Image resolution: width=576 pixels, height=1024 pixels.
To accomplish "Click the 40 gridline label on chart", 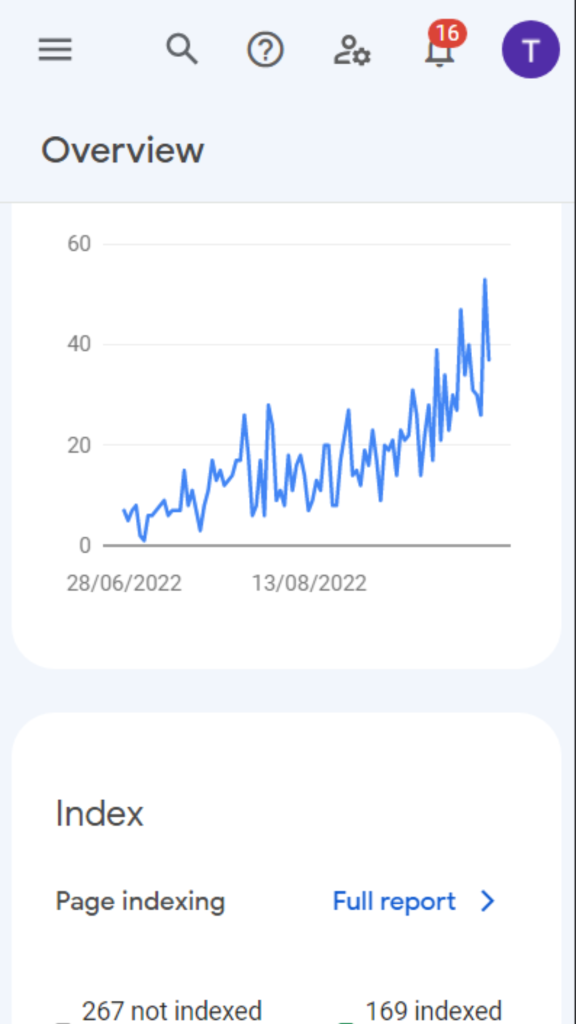I will tap(78, 344).
